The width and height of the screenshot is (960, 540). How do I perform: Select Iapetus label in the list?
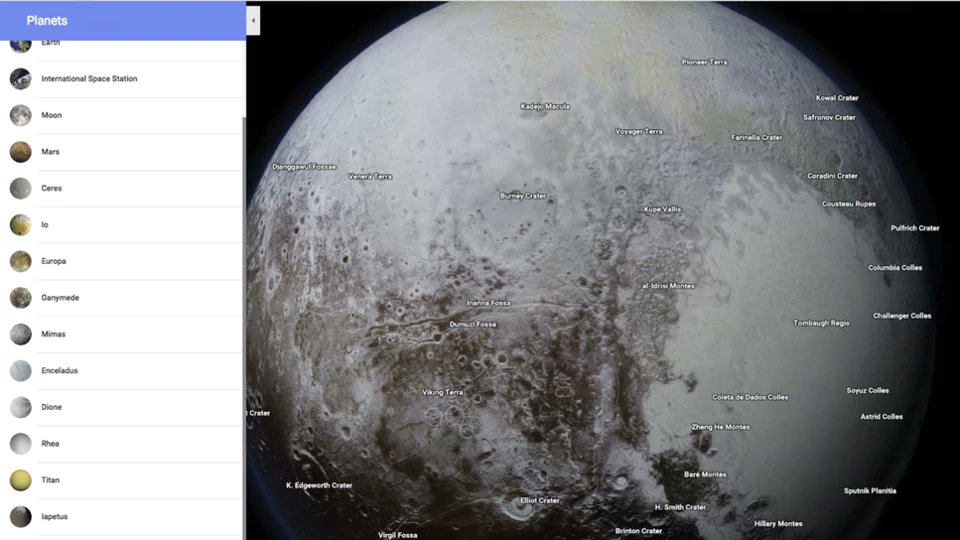coord(54,517)
